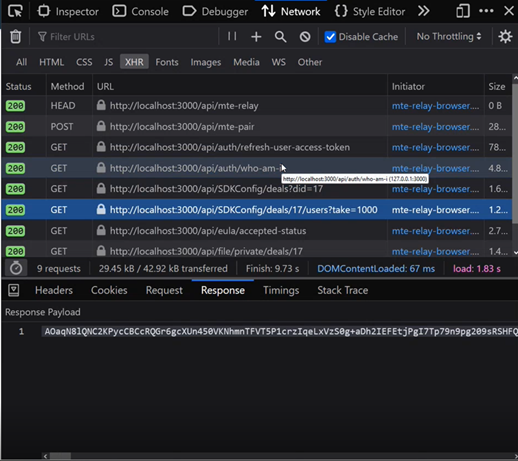Filter by Images requests
This screenshot has height=461, width=518.
tap(206, 62)
